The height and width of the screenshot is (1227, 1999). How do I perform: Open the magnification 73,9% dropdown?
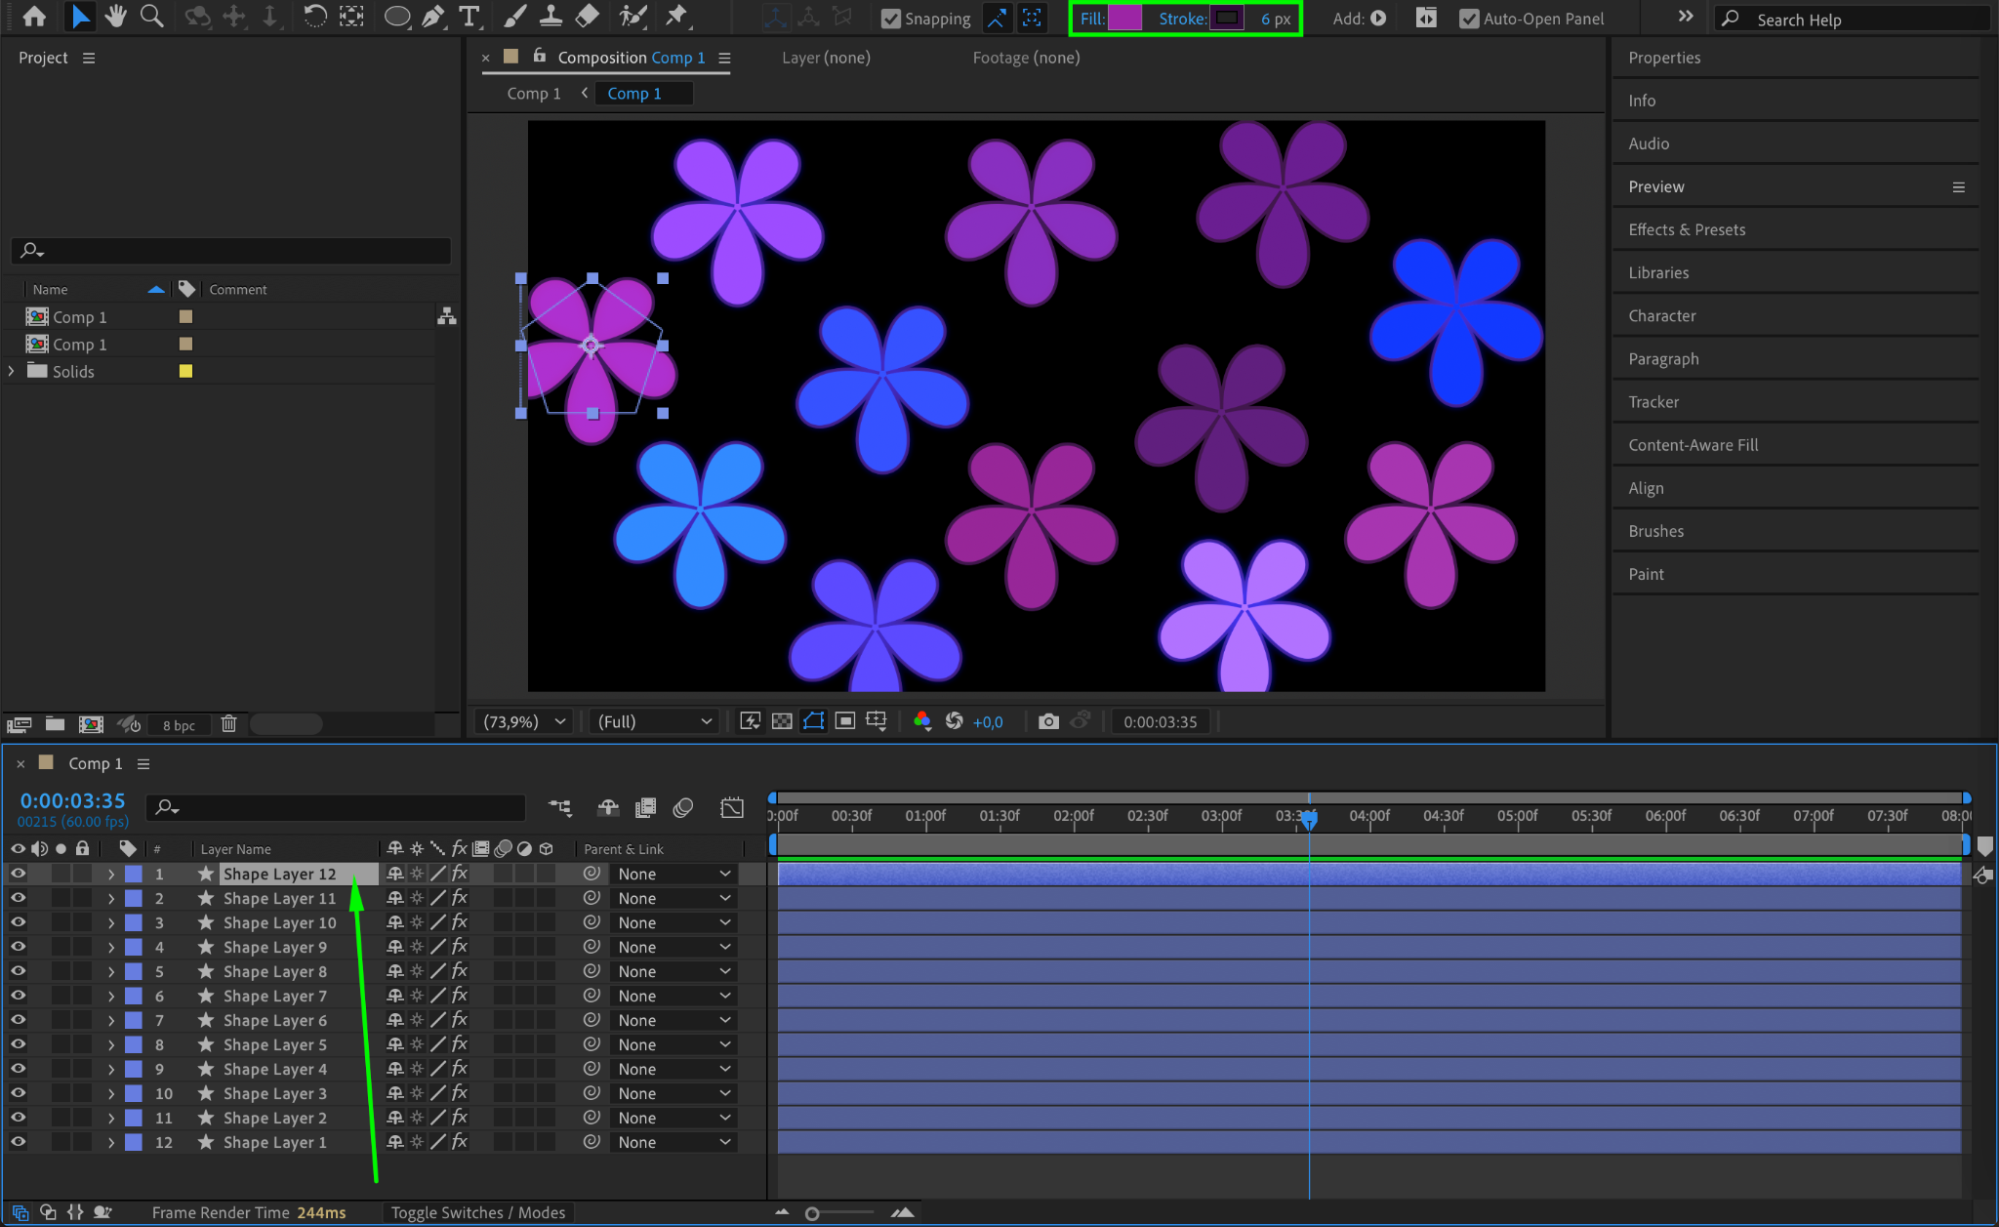(x=524, y=721)
